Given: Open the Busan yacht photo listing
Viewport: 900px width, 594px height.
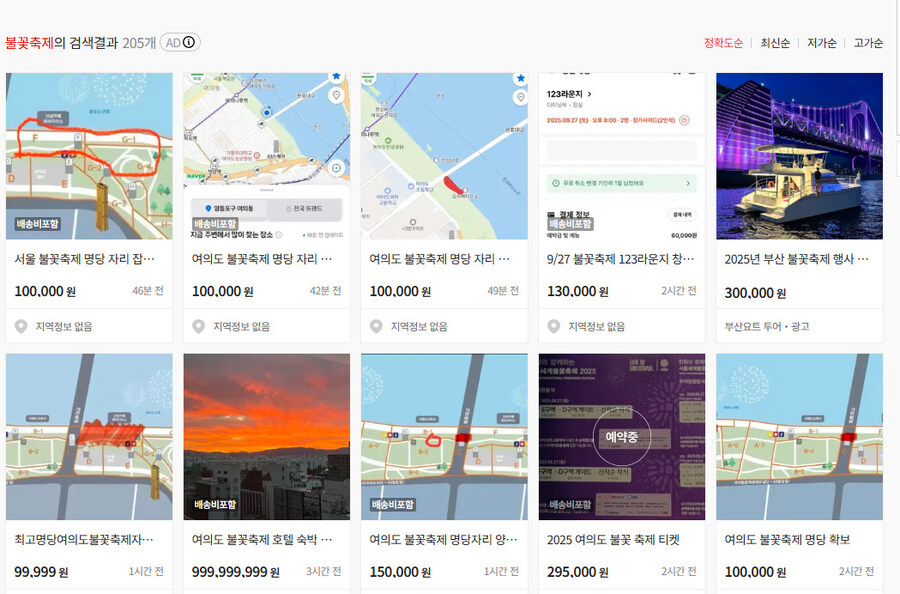Looking at the screenshot, I should click(x=799, y=156).
